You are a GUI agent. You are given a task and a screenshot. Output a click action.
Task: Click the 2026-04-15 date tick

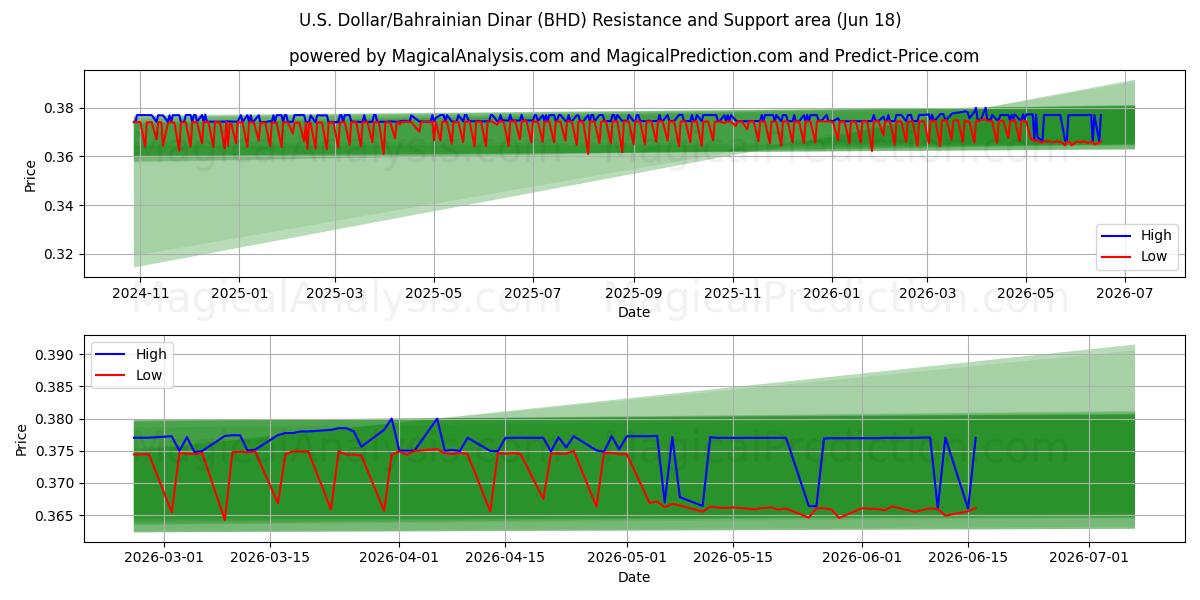pyautogui.click(x=505, y=557)
